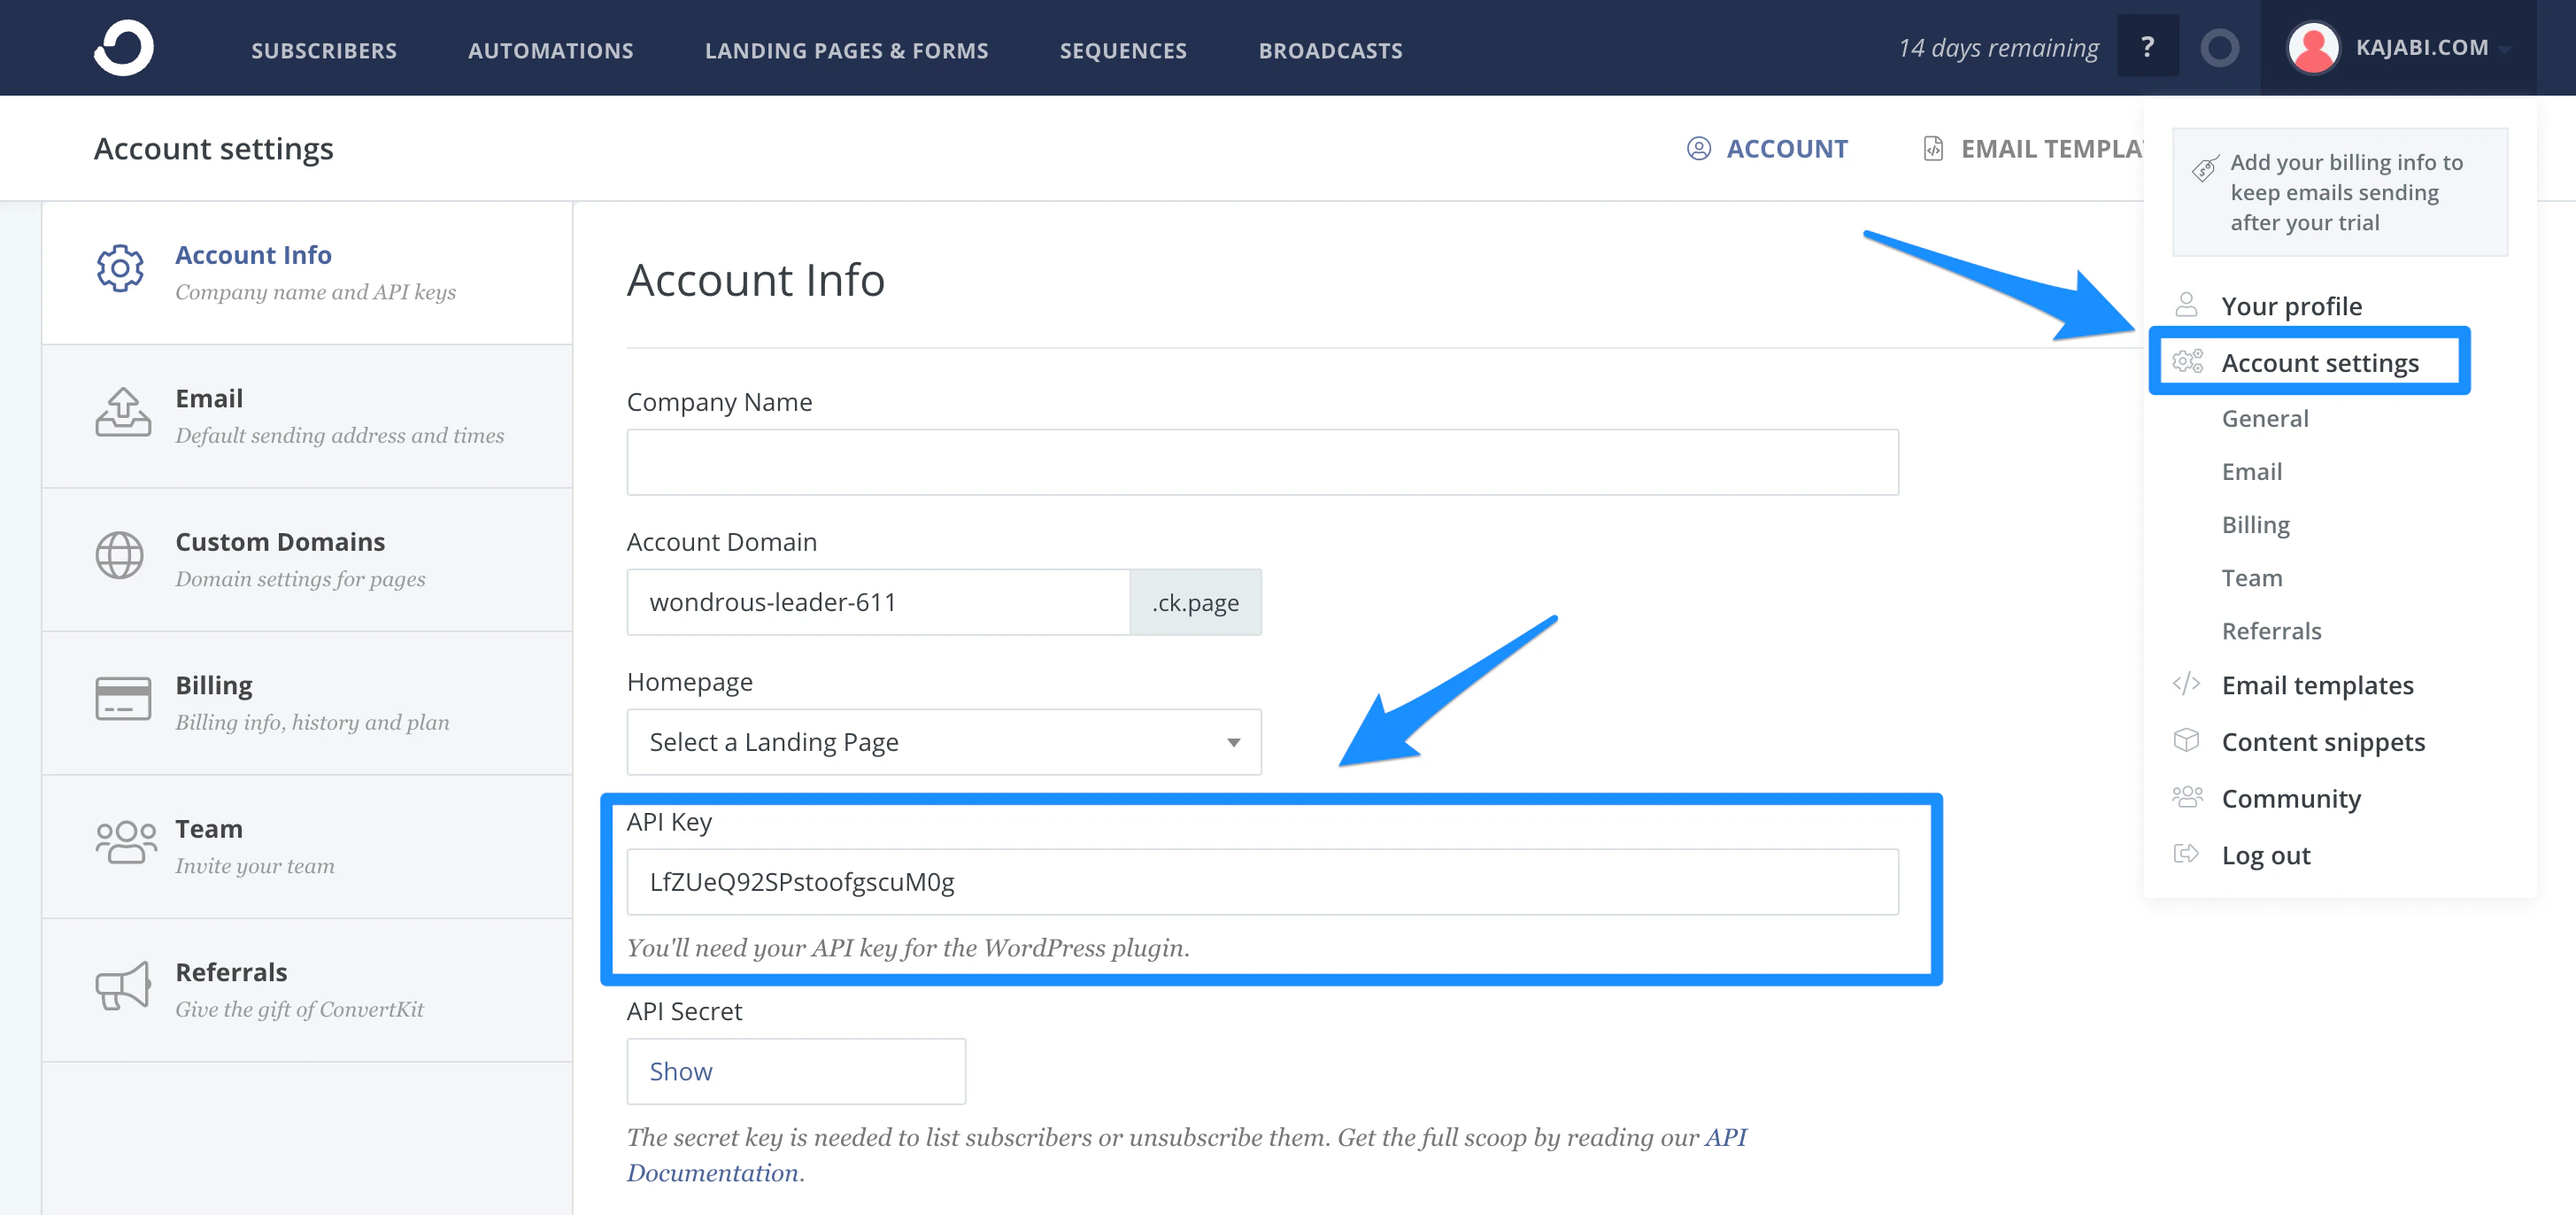Select Custom Domains in sidebar
Viewport: 2576px width, 1215px height.
point(307,560)
